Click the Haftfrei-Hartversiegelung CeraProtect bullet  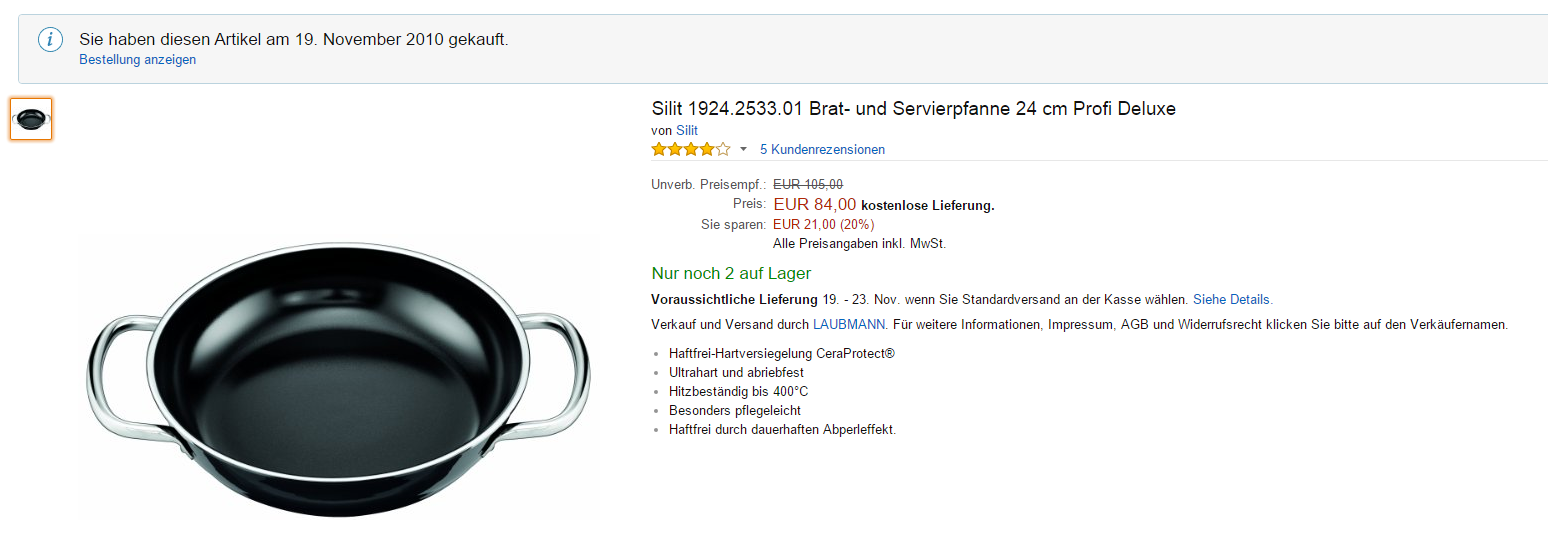point(782,354)
